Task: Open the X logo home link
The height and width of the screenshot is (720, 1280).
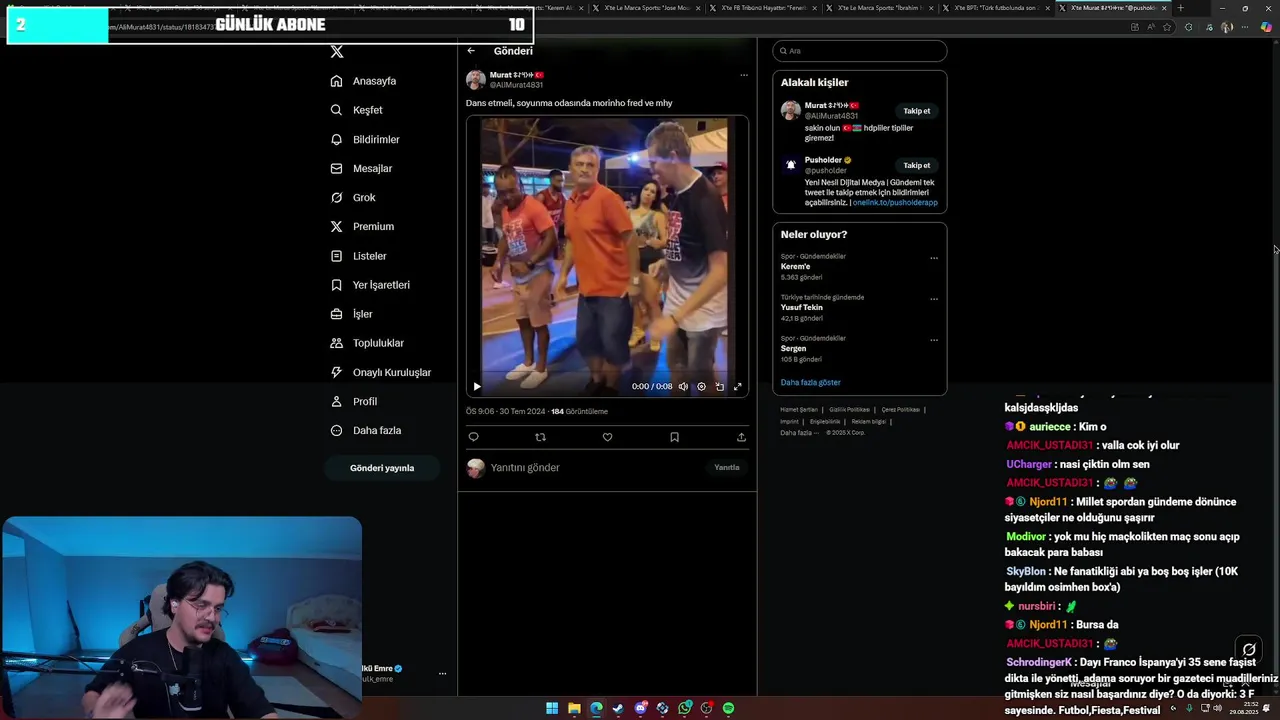Action: (337, 51)
